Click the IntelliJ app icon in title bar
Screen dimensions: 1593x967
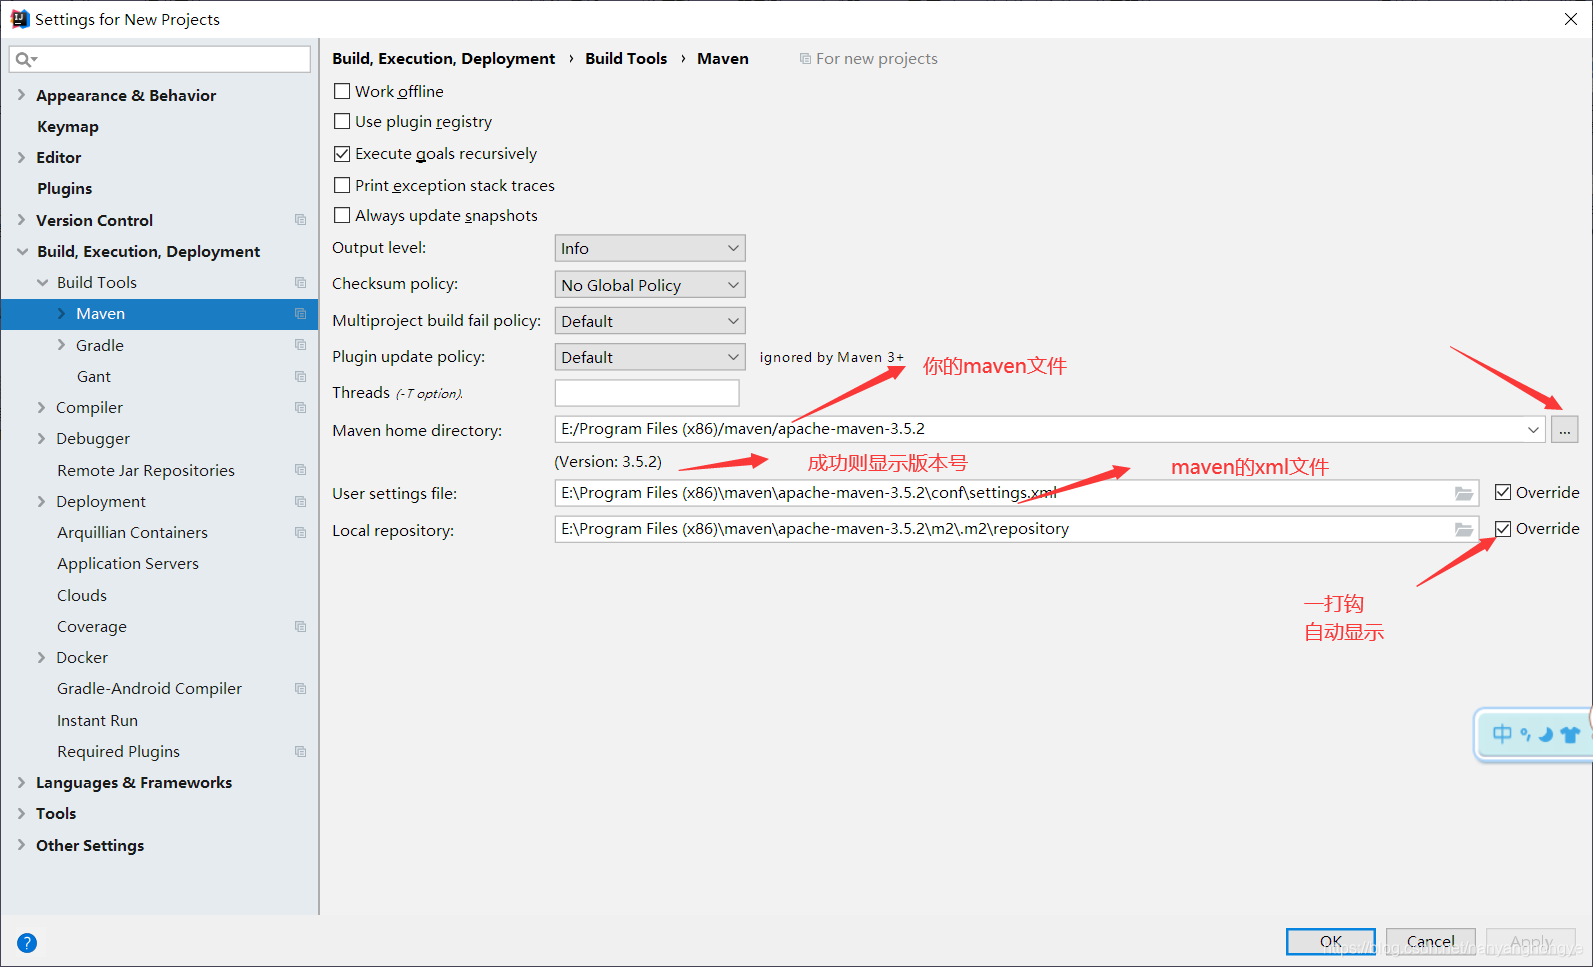19,19
